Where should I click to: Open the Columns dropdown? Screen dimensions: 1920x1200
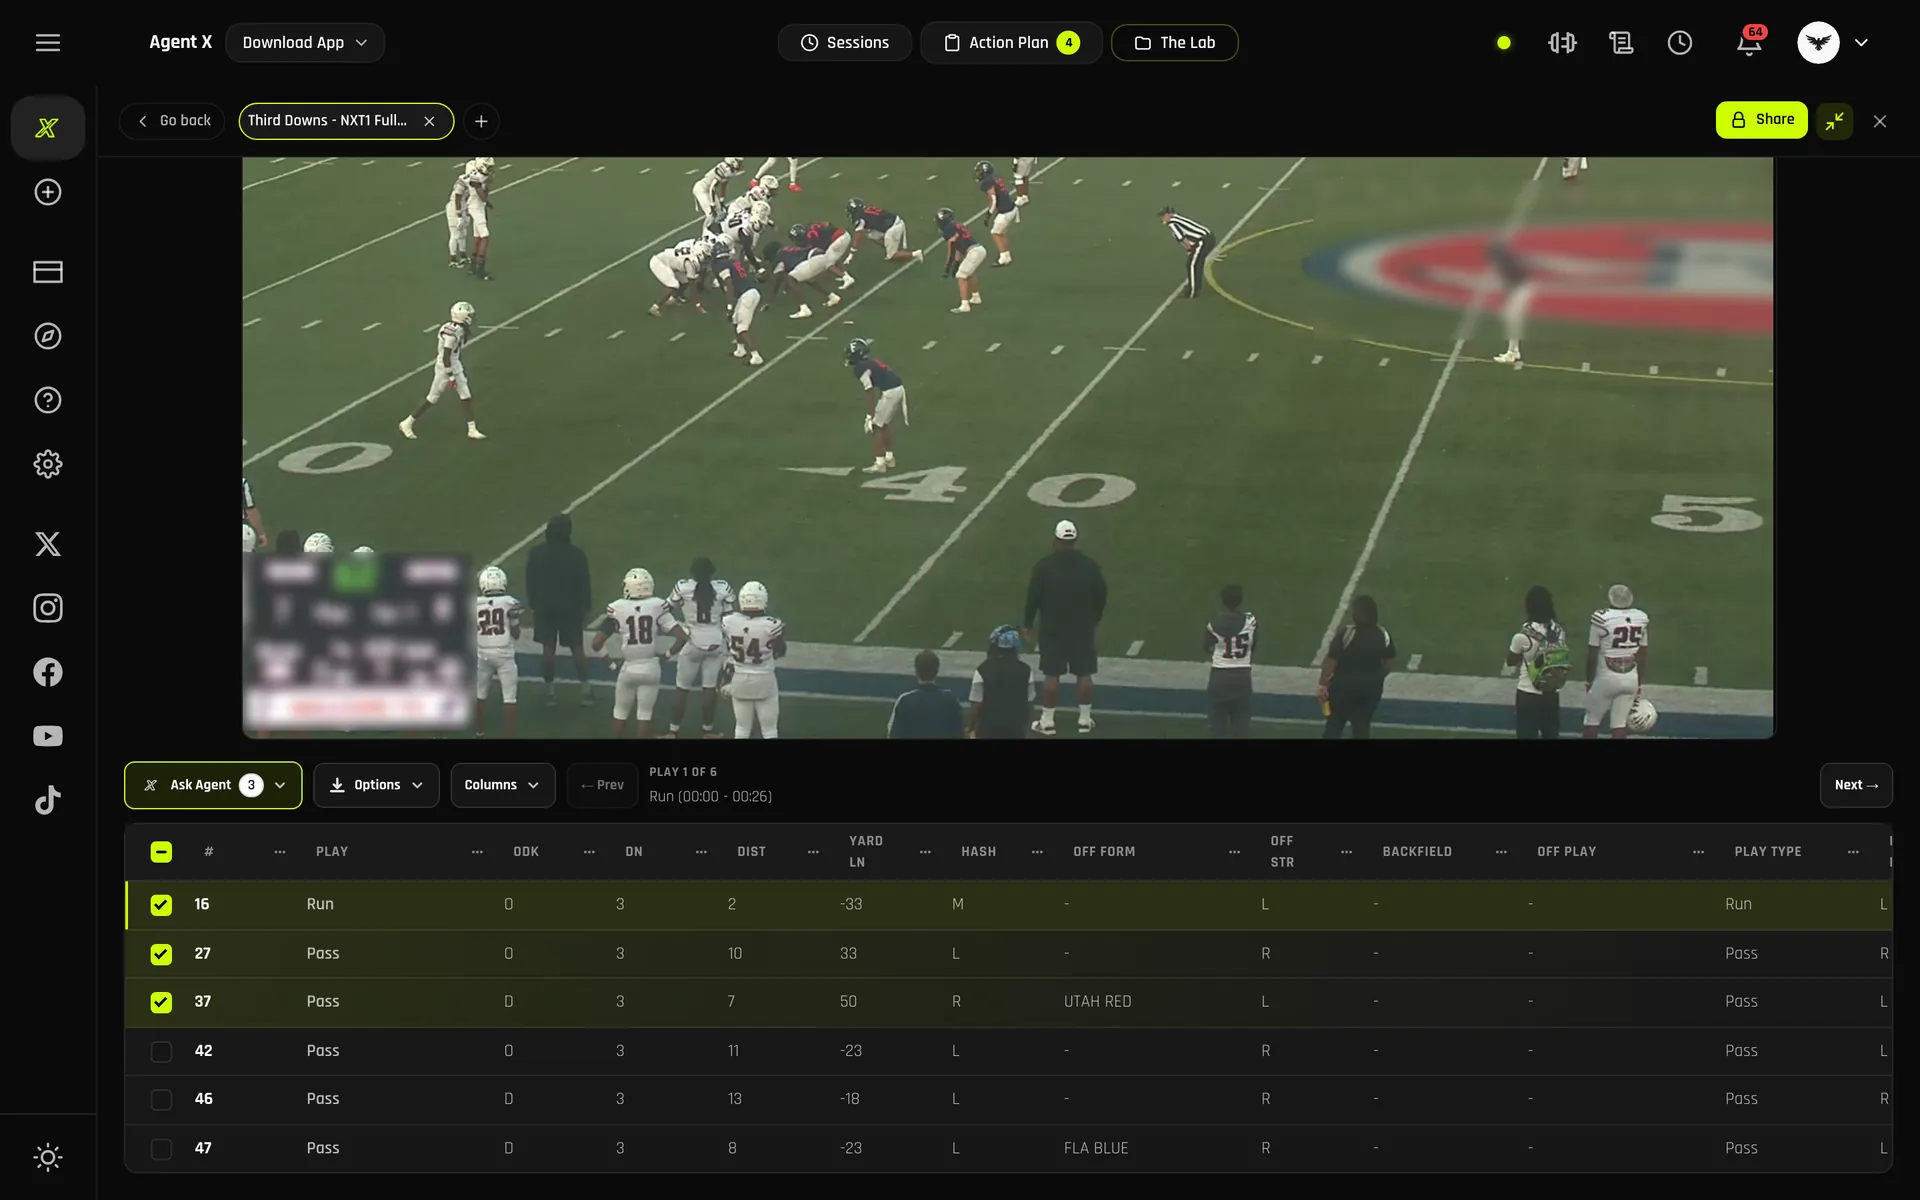pos(502,785)
